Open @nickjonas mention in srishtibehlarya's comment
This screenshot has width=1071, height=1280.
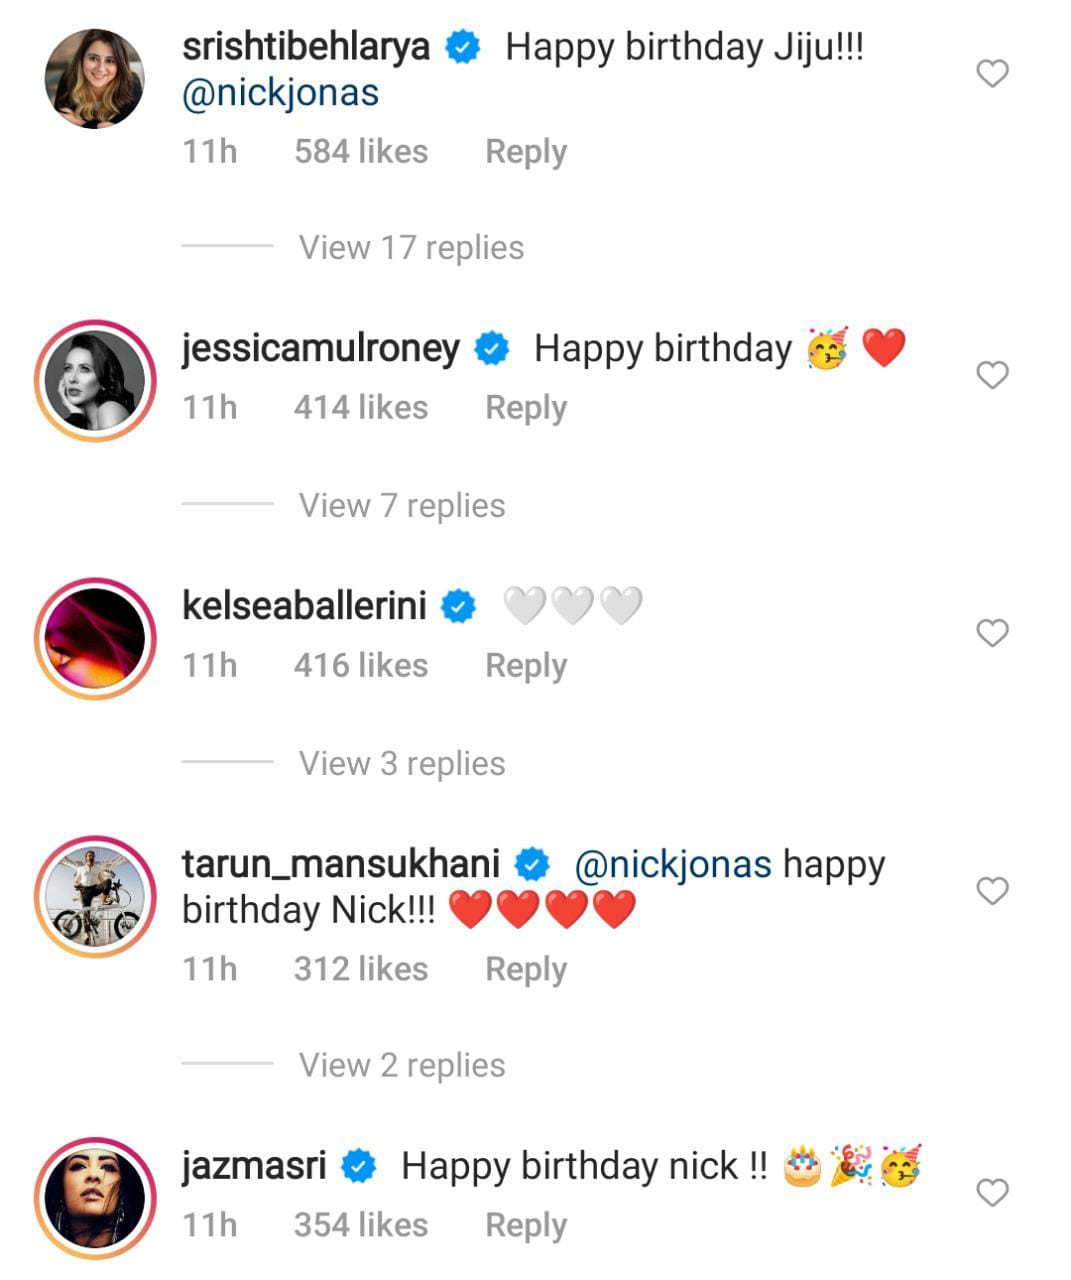point(281,94)
